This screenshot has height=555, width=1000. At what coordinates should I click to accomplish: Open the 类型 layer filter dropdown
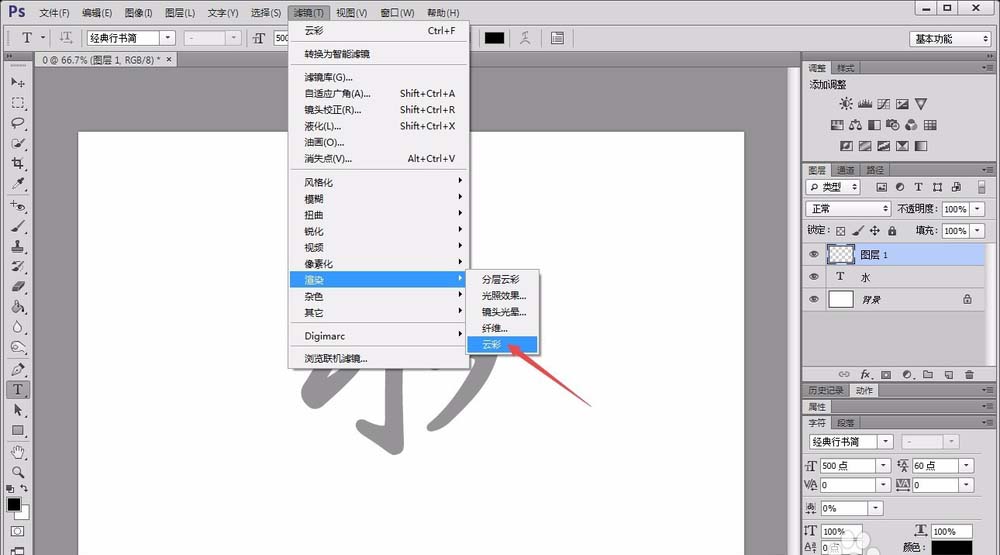pyautogui.click(x=833, y=187)
